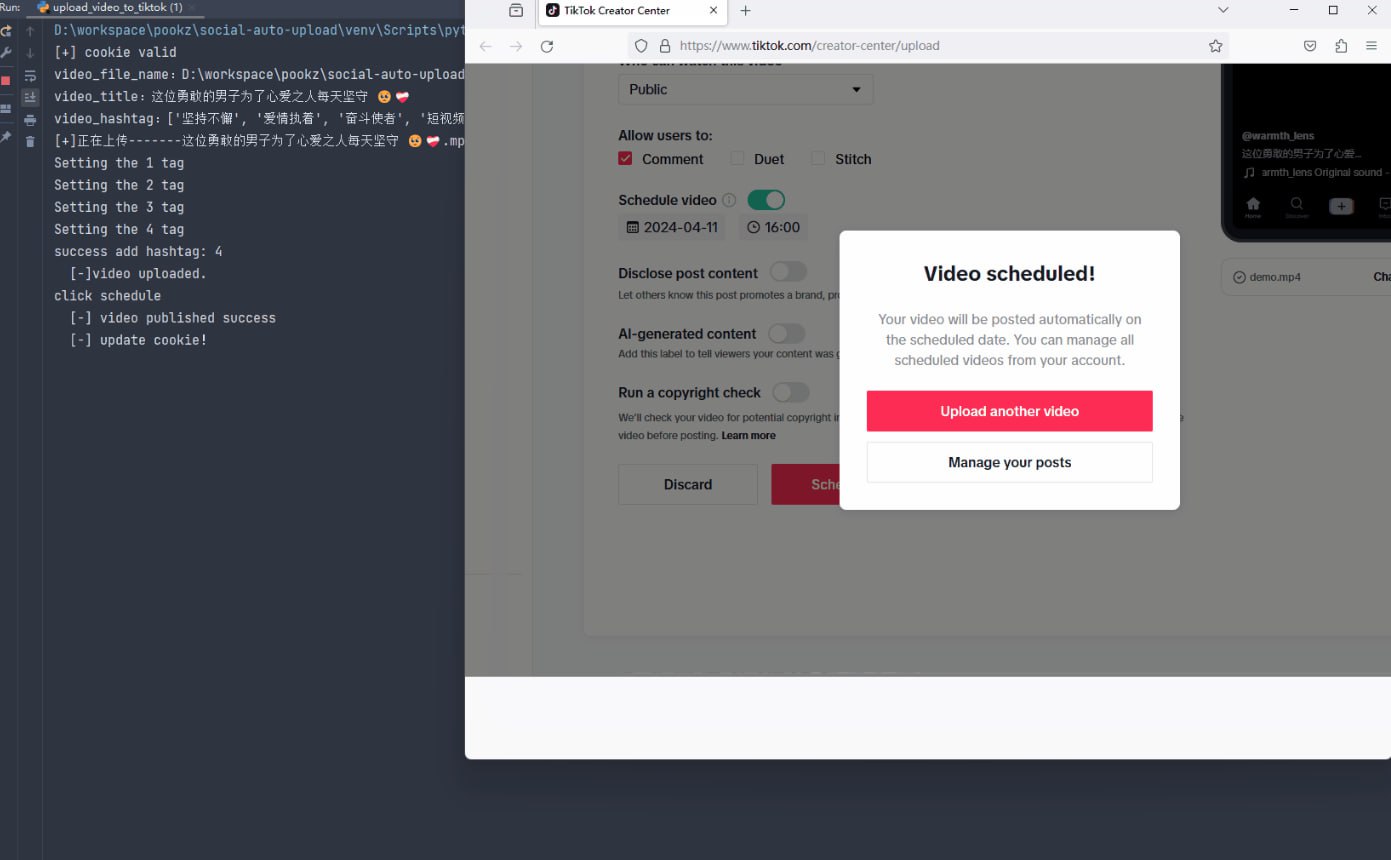
Task: Stop the running script with red square
Action: coord(6,80)
